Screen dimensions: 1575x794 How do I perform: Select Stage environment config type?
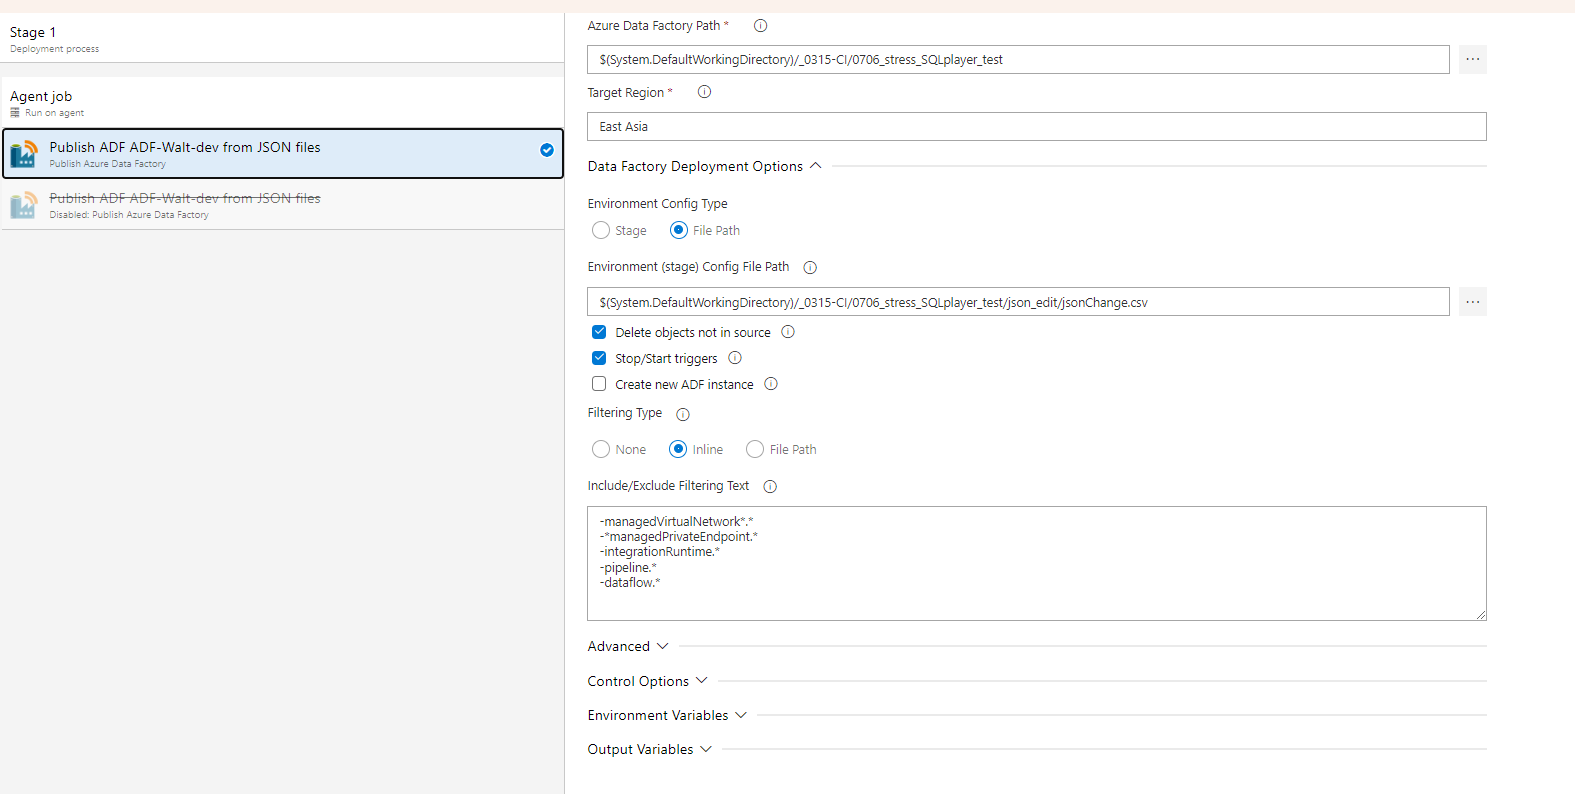tap(601, 230)
